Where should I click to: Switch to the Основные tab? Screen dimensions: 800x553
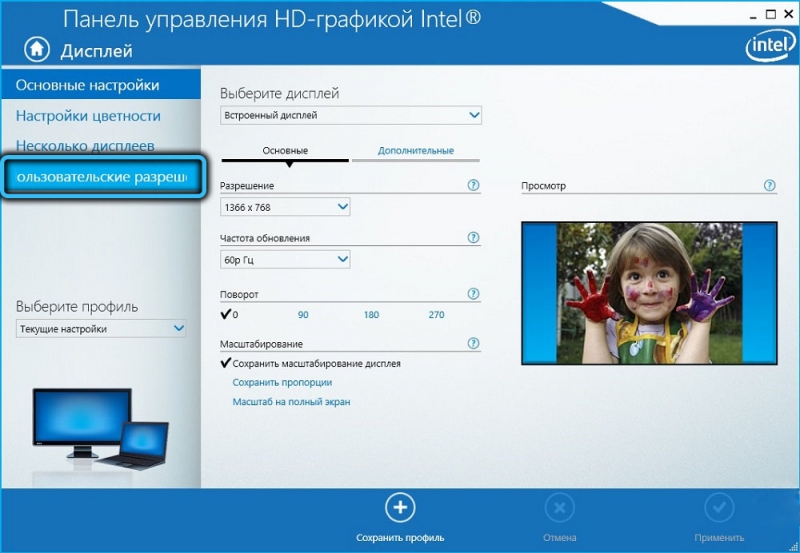tap(285, 151)
